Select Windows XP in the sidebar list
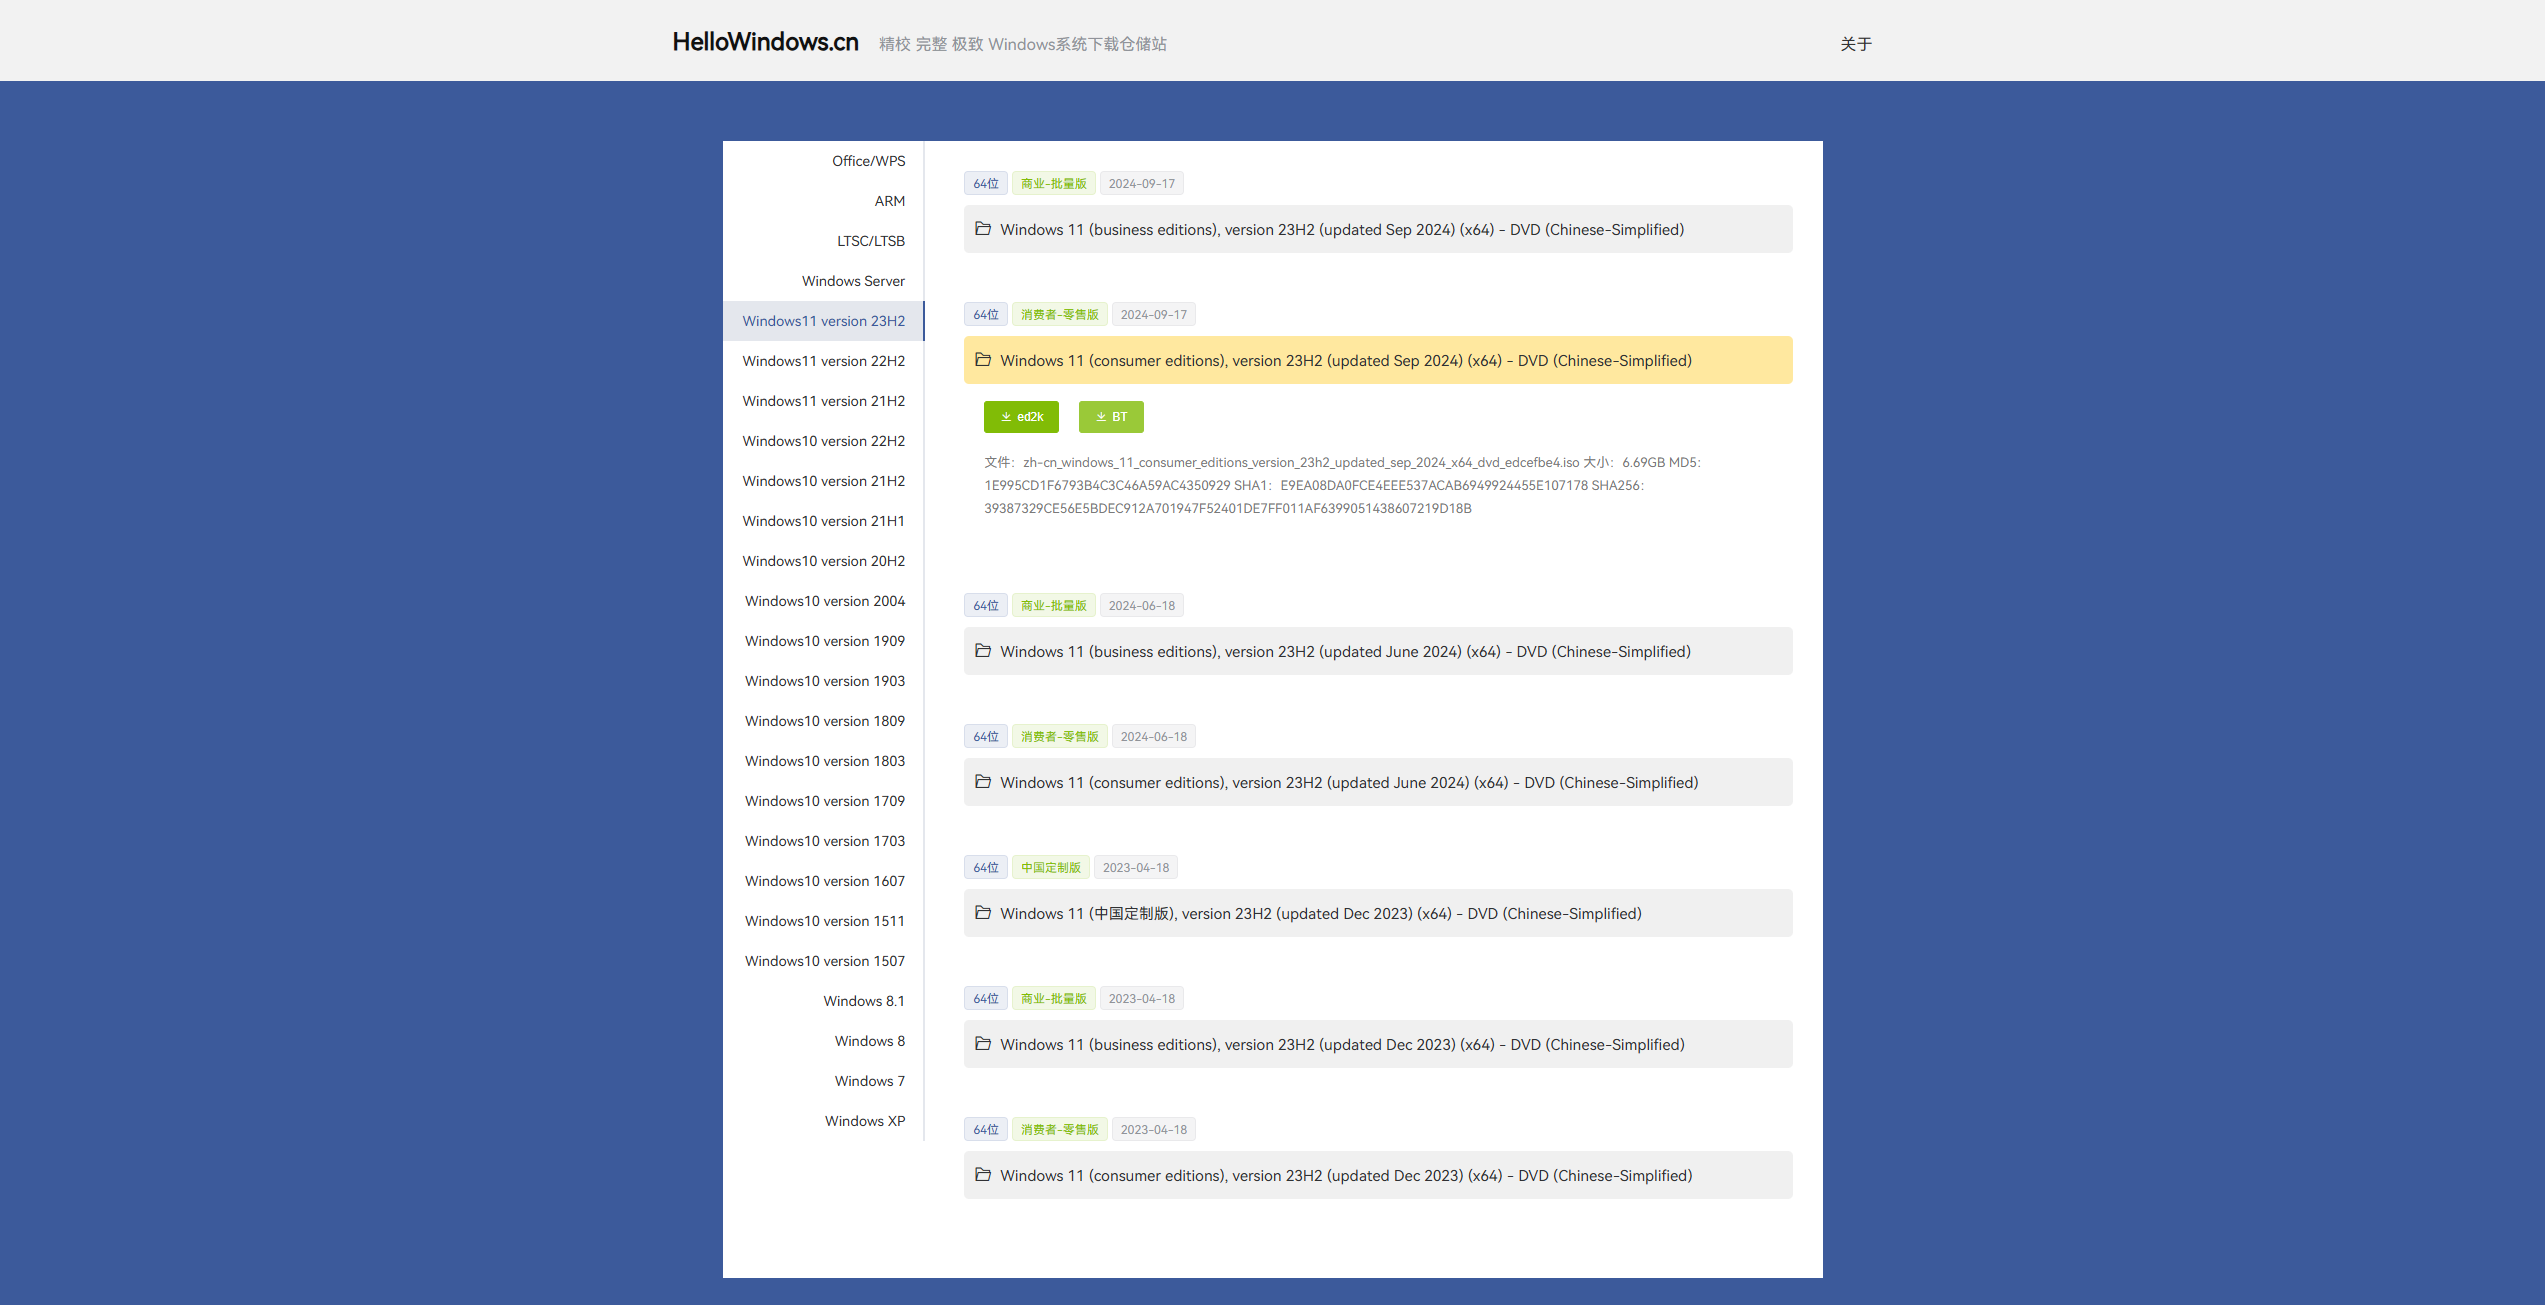2545x1305 pixels. pyautogui.click(x=864, y=1121)
